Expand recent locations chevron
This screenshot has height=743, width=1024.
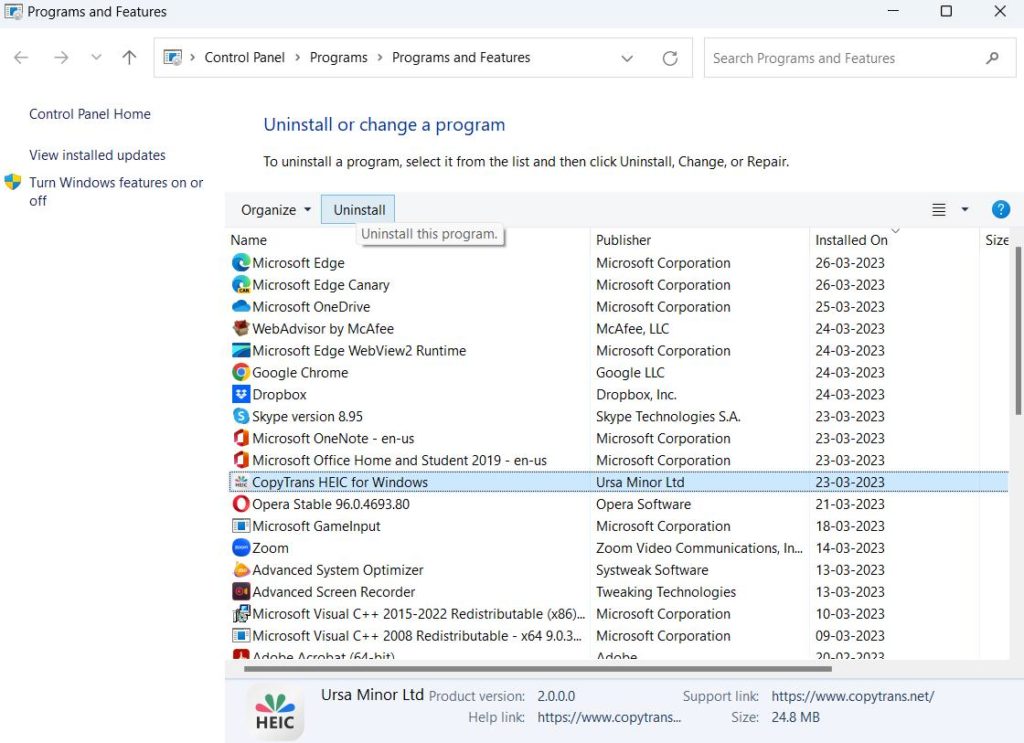pos(96,58)
